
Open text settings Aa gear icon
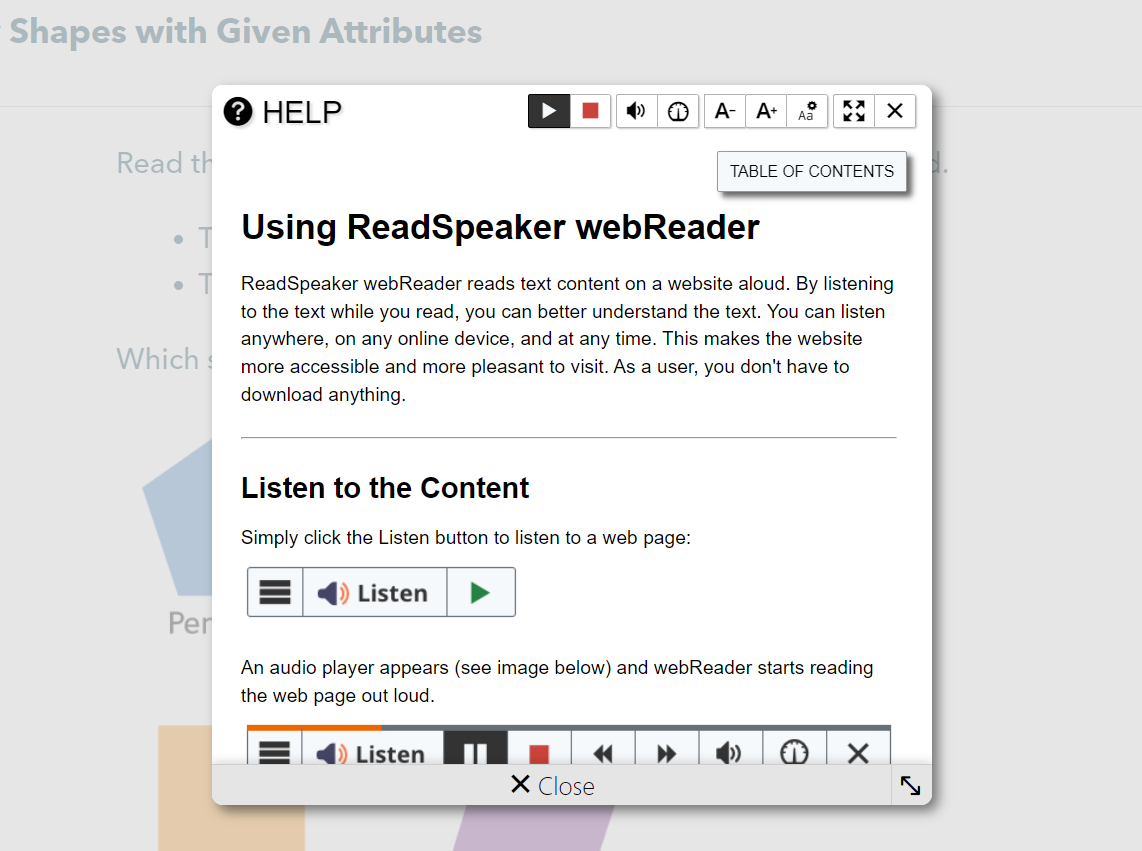coord(807,111)
